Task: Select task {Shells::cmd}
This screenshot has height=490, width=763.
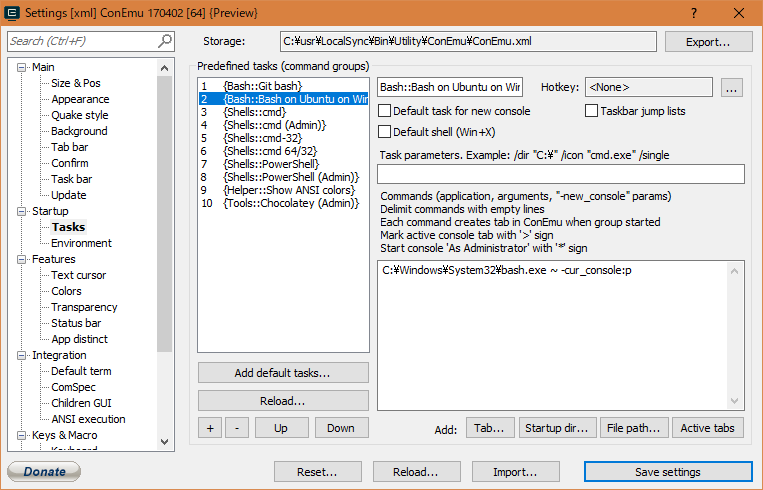Action: (283, 112)
